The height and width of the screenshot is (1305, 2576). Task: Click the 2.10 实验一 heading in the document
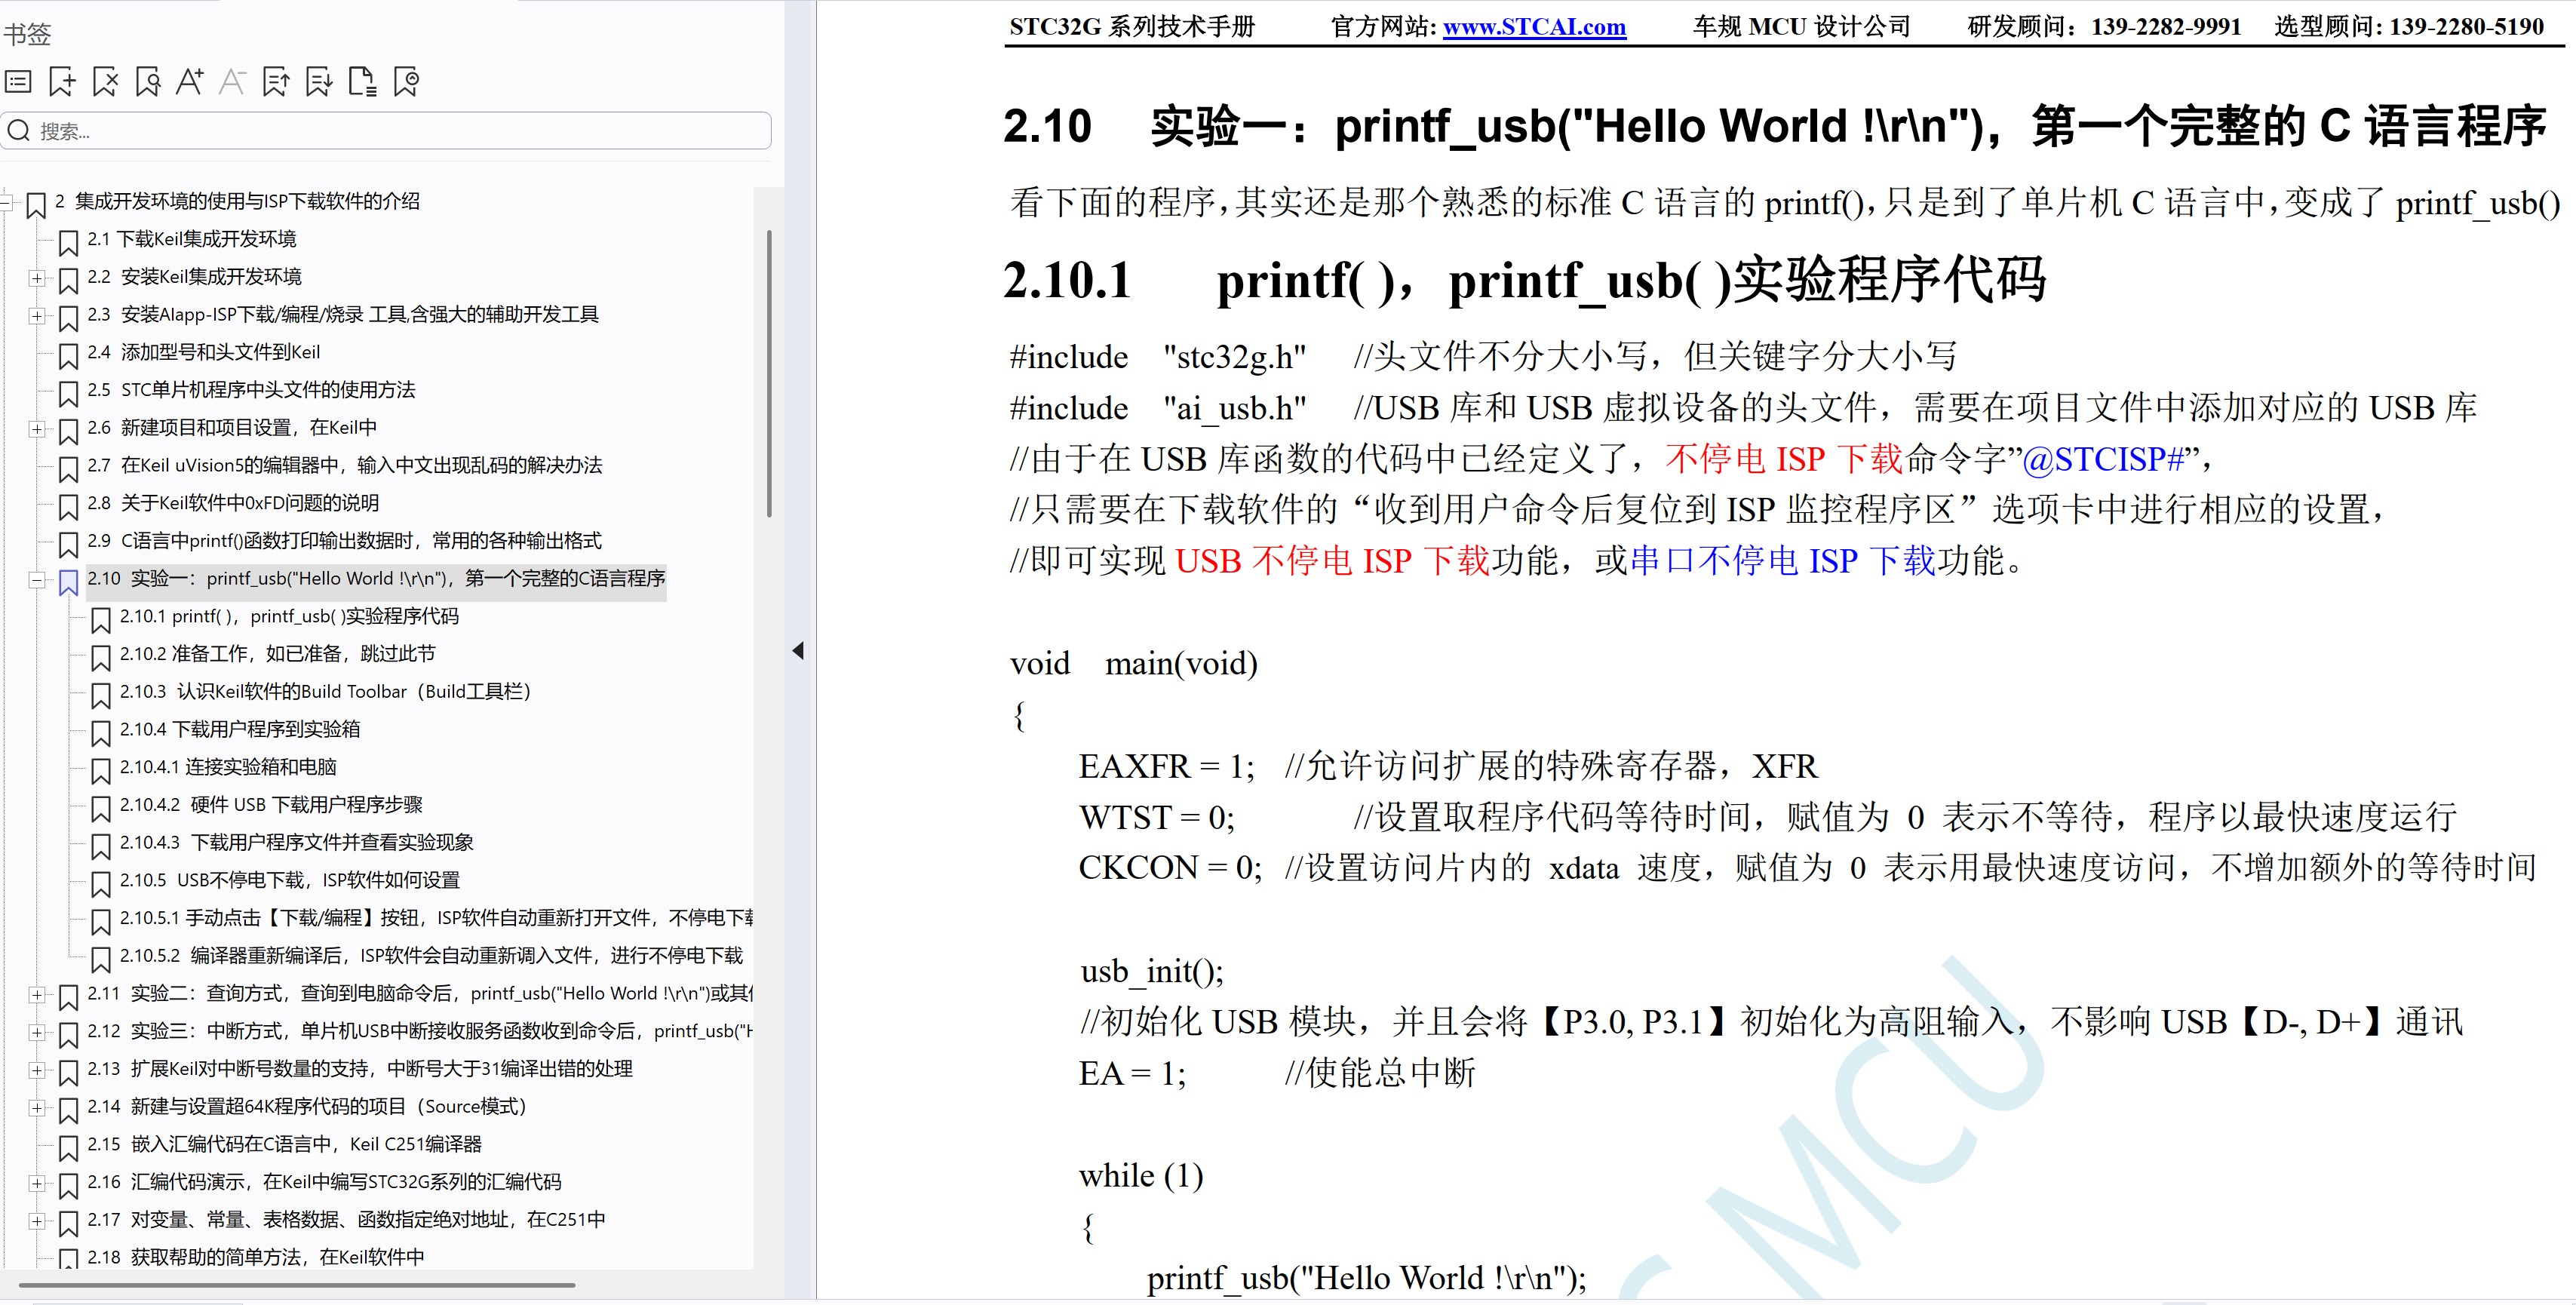[1775, 127]
